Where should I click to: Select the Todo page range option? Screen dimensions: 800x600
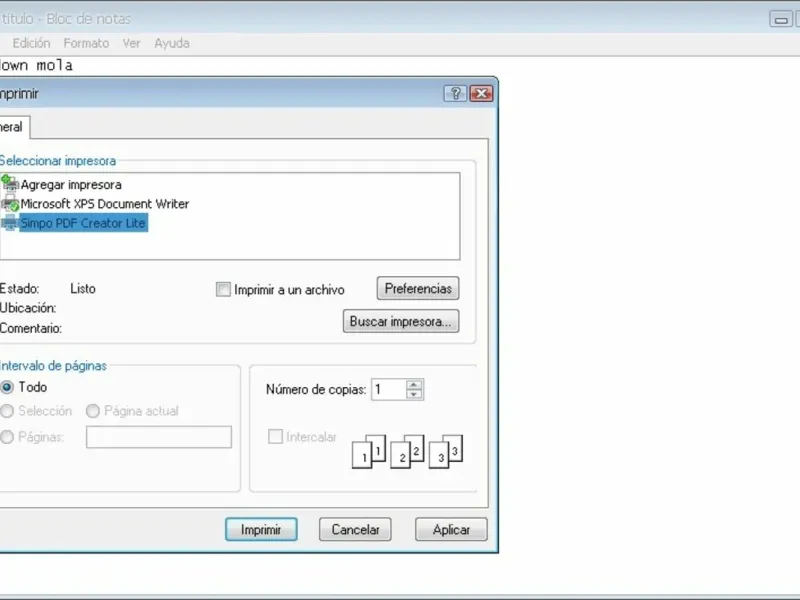[7, 387]
